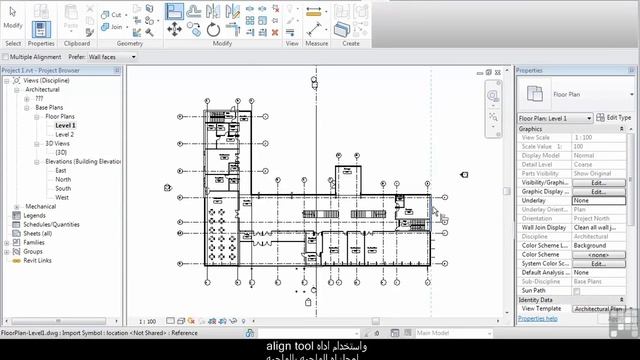Collapse the Floor Plans tree node
This screenshot has width=640, height=360.
pos(37,117)
